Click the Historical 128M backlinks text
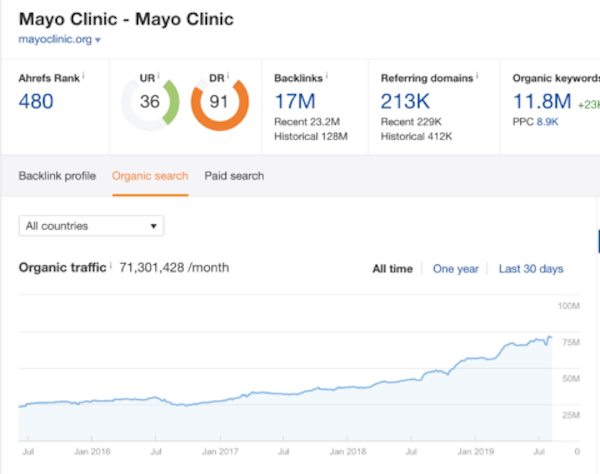 [311, 136]
